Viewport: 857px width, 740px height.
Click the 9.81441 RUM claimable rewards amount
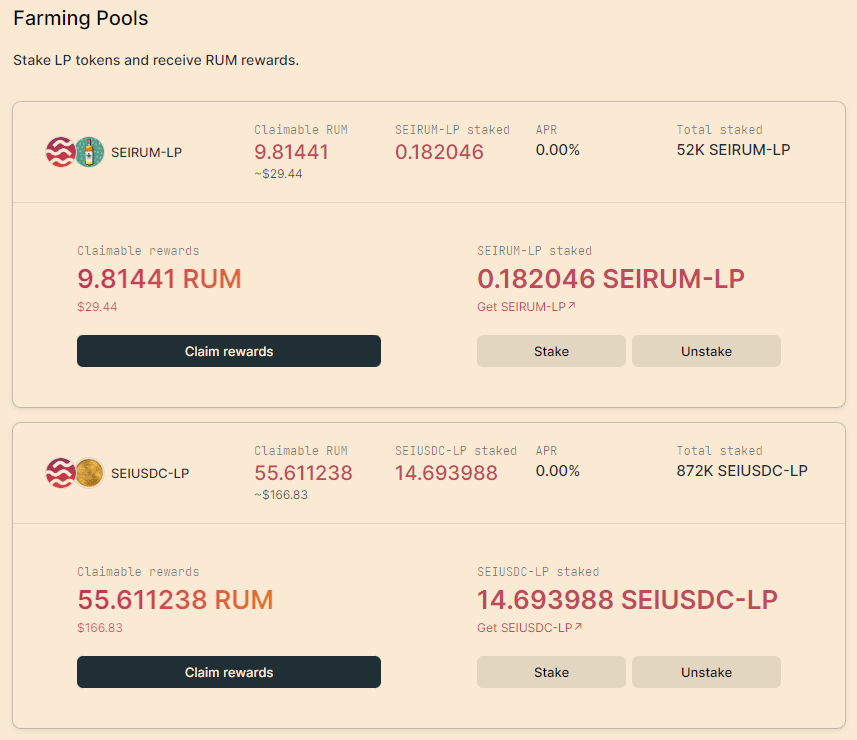(159, 279)
